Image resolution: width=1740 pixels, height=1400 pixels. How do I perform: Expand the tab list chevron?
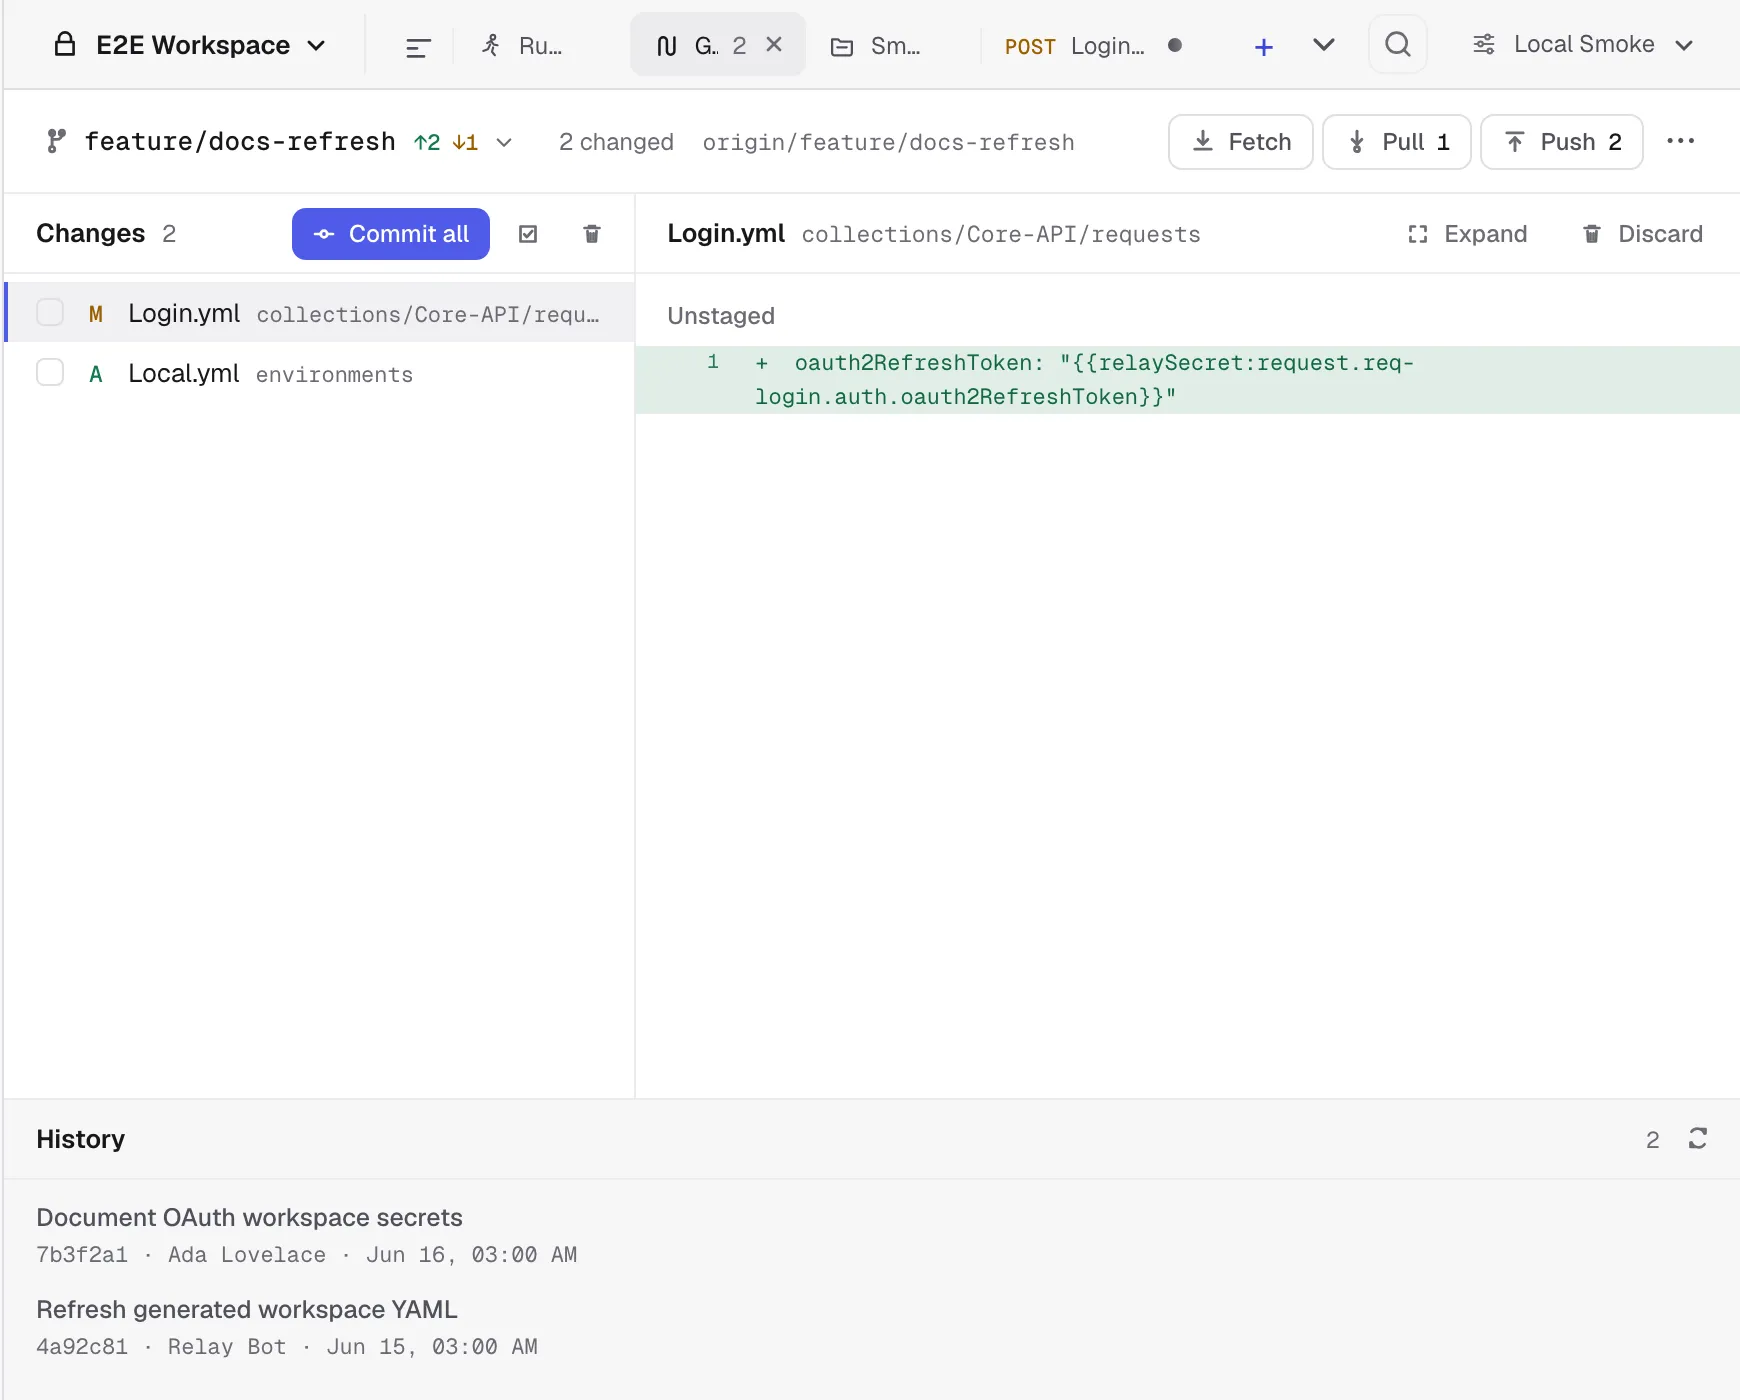pos(1324,45)
